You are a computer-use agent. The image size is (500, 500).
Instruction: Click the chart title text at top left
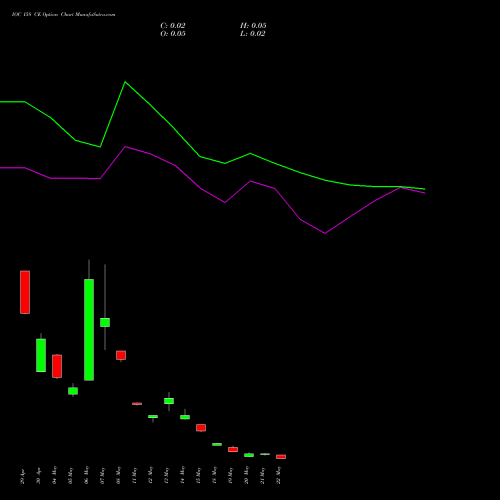coord(64,15)
